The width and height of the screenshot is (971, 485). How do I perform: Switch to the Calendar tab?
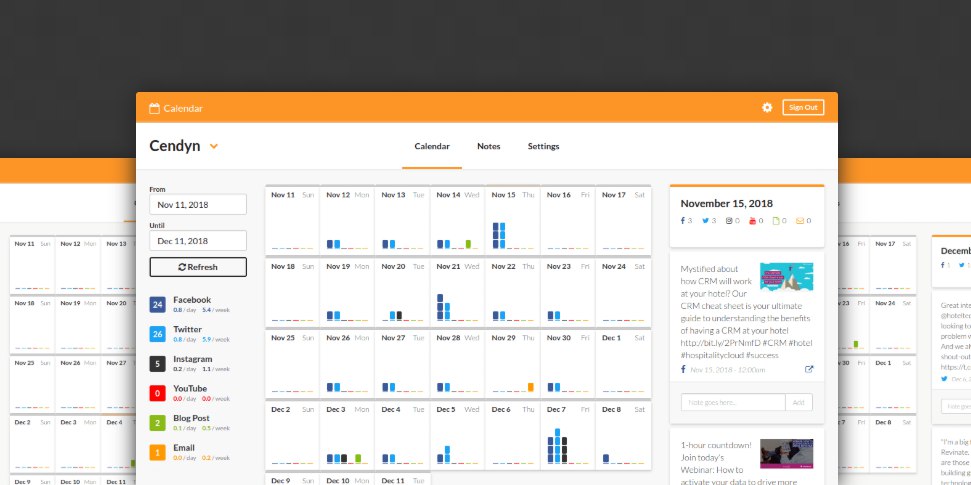point(432,146)
